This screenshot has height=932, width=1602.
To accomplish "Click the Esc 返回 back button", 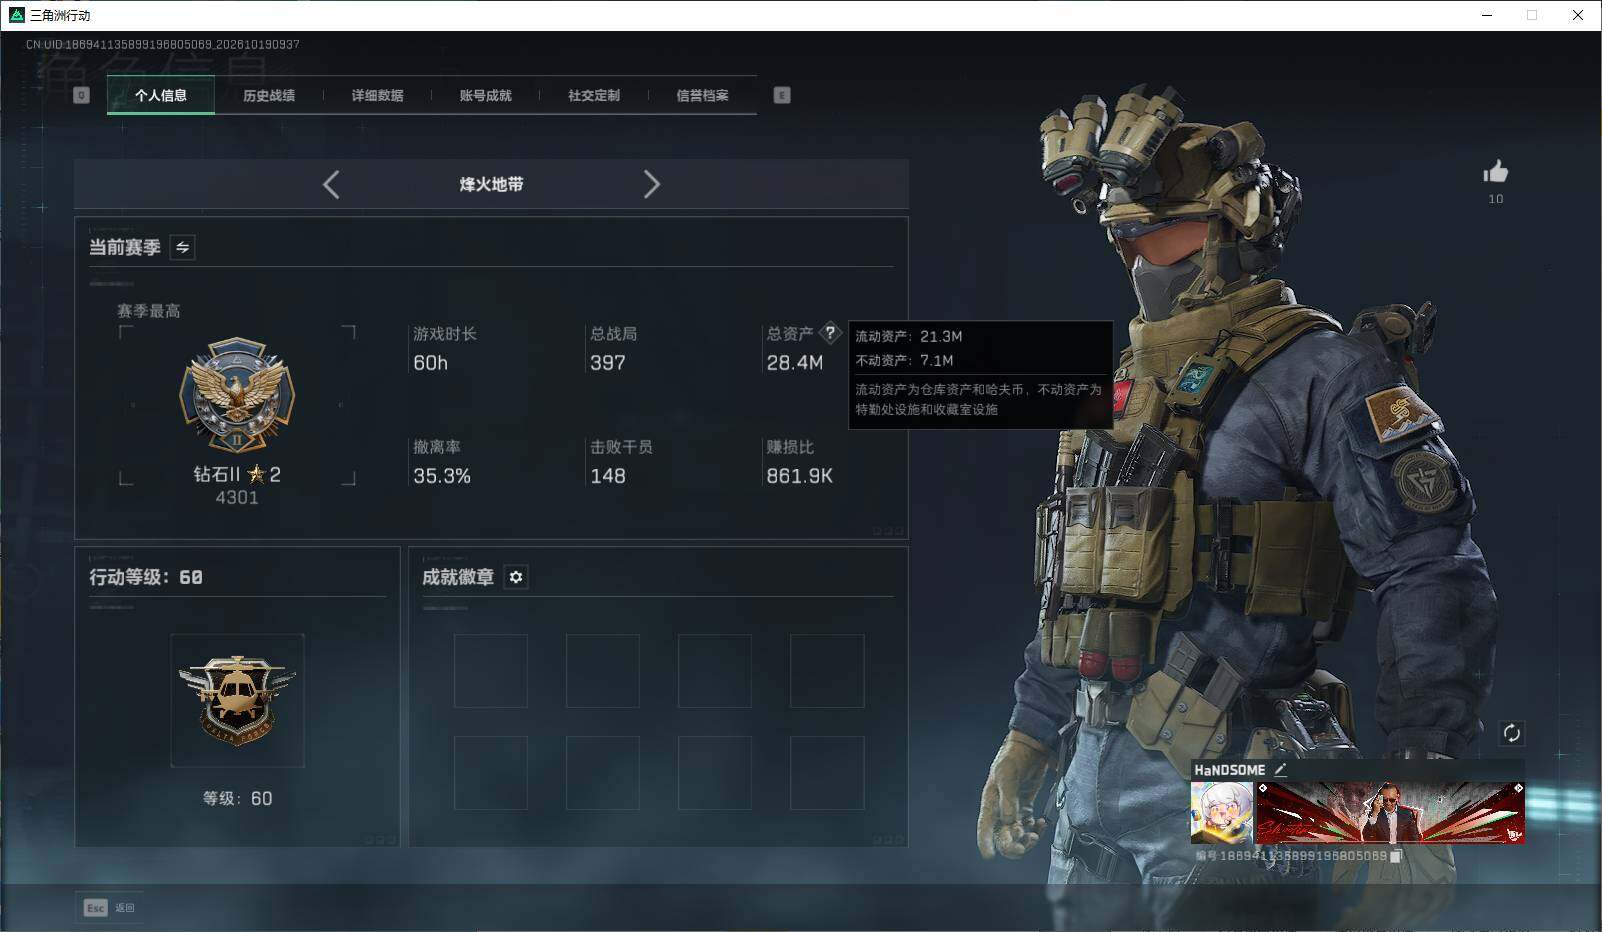I will [x=109, y=907].
